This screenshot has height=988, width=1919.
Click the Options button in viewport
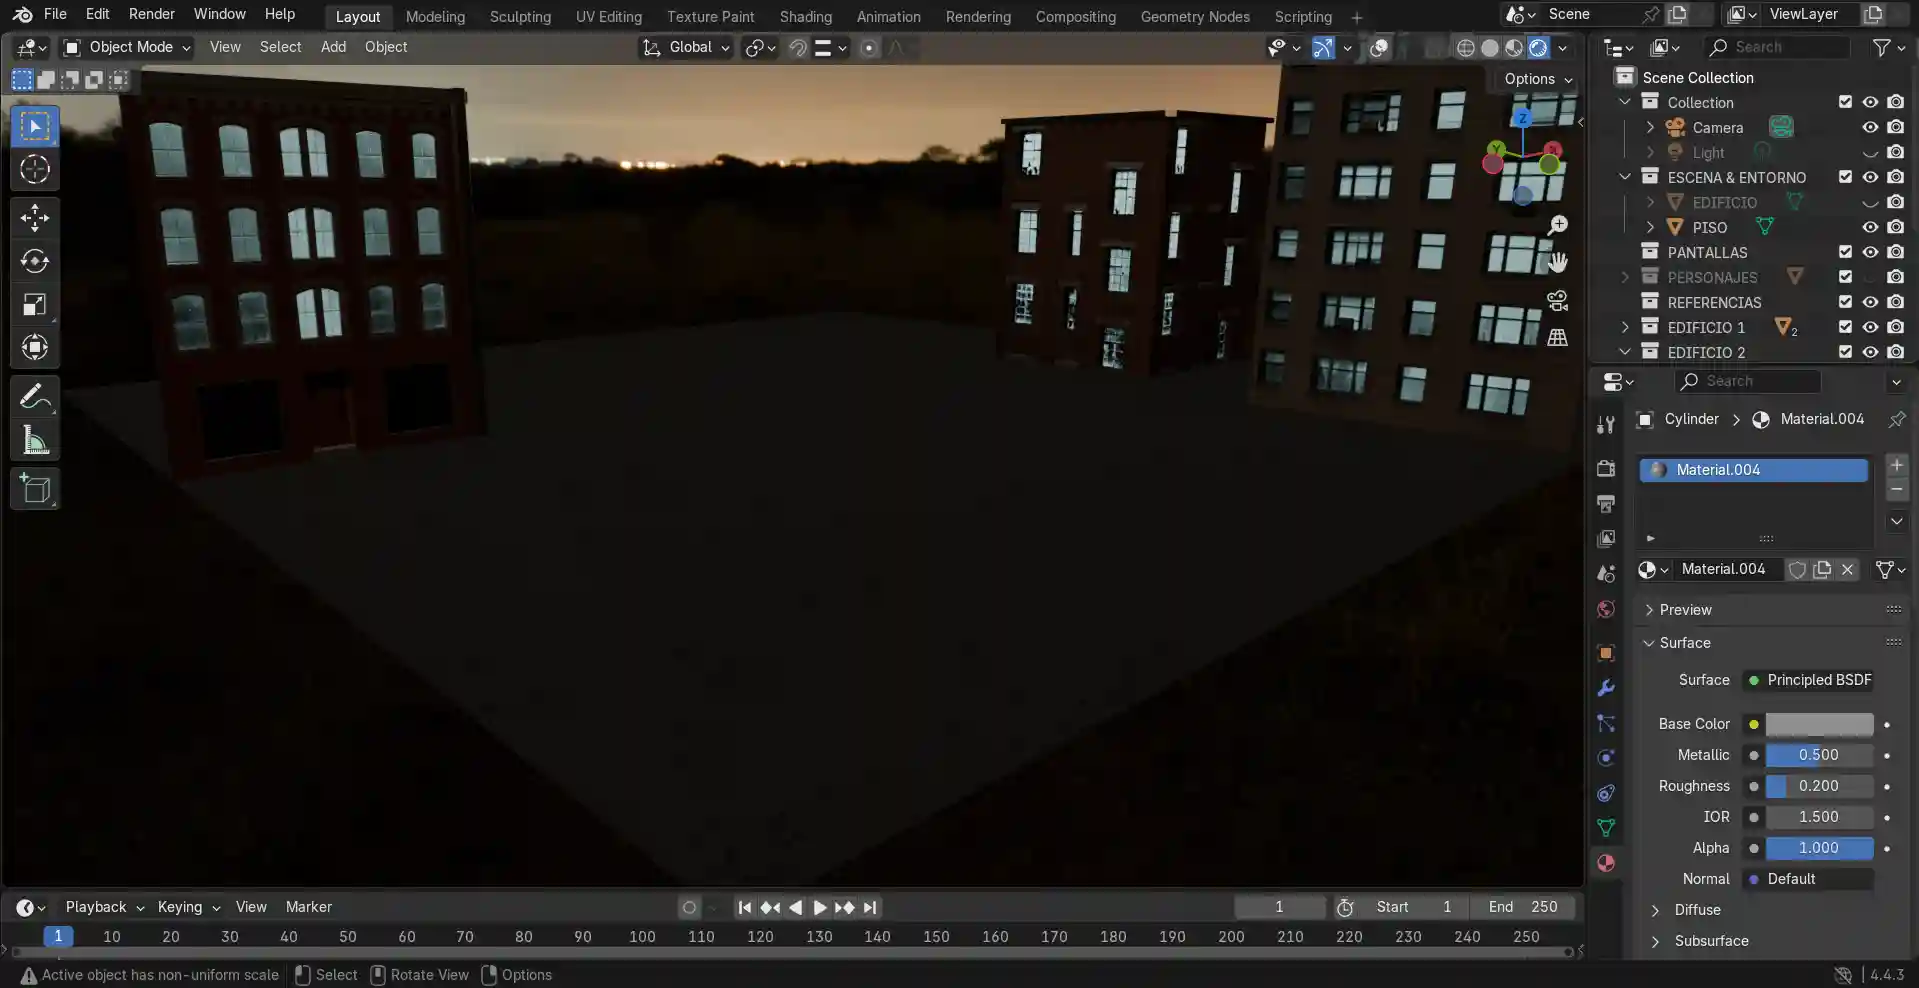tap(1538, 79)
